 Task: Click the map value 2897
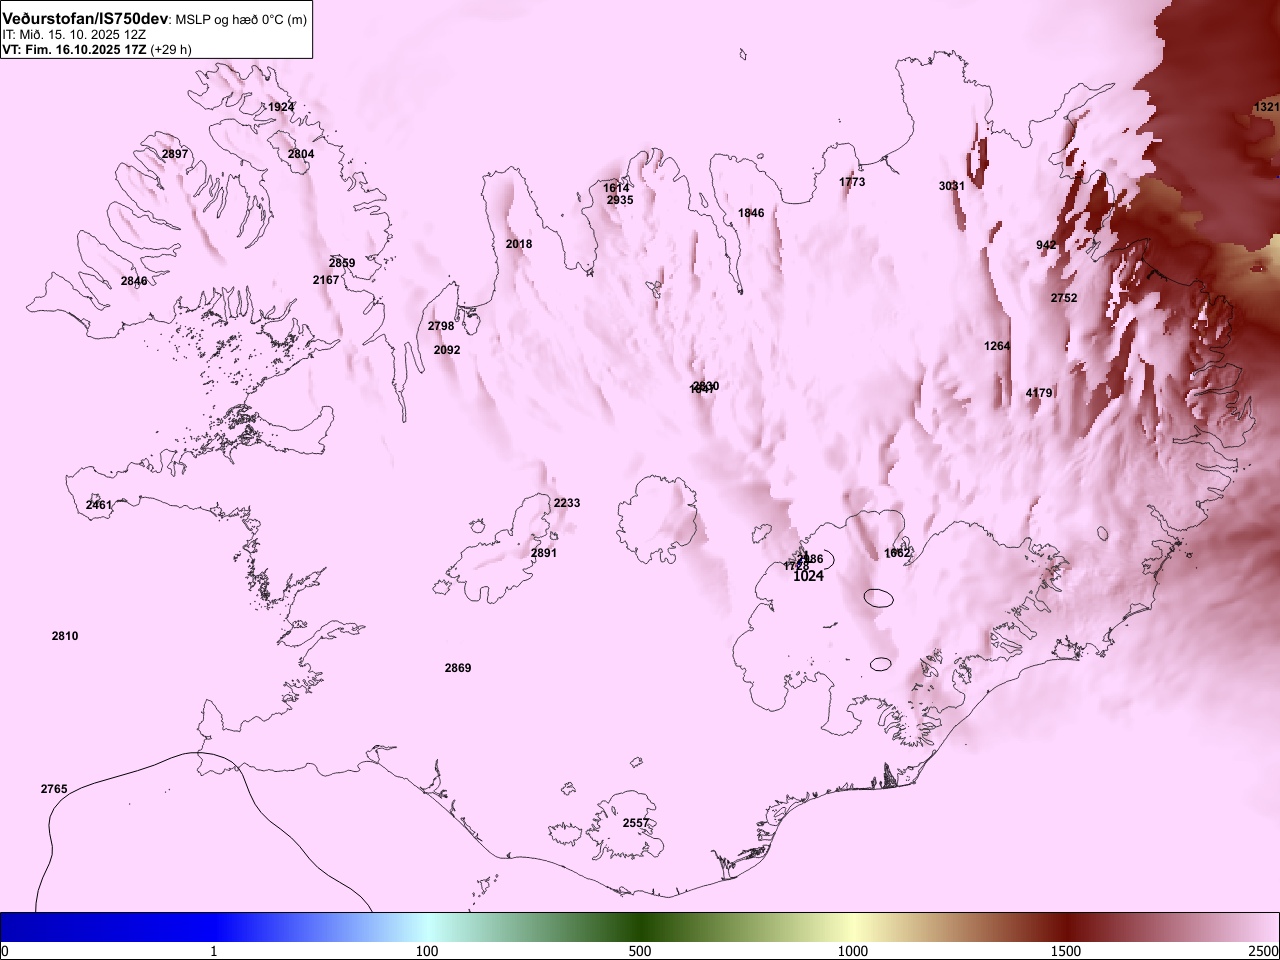coord(175,154)
